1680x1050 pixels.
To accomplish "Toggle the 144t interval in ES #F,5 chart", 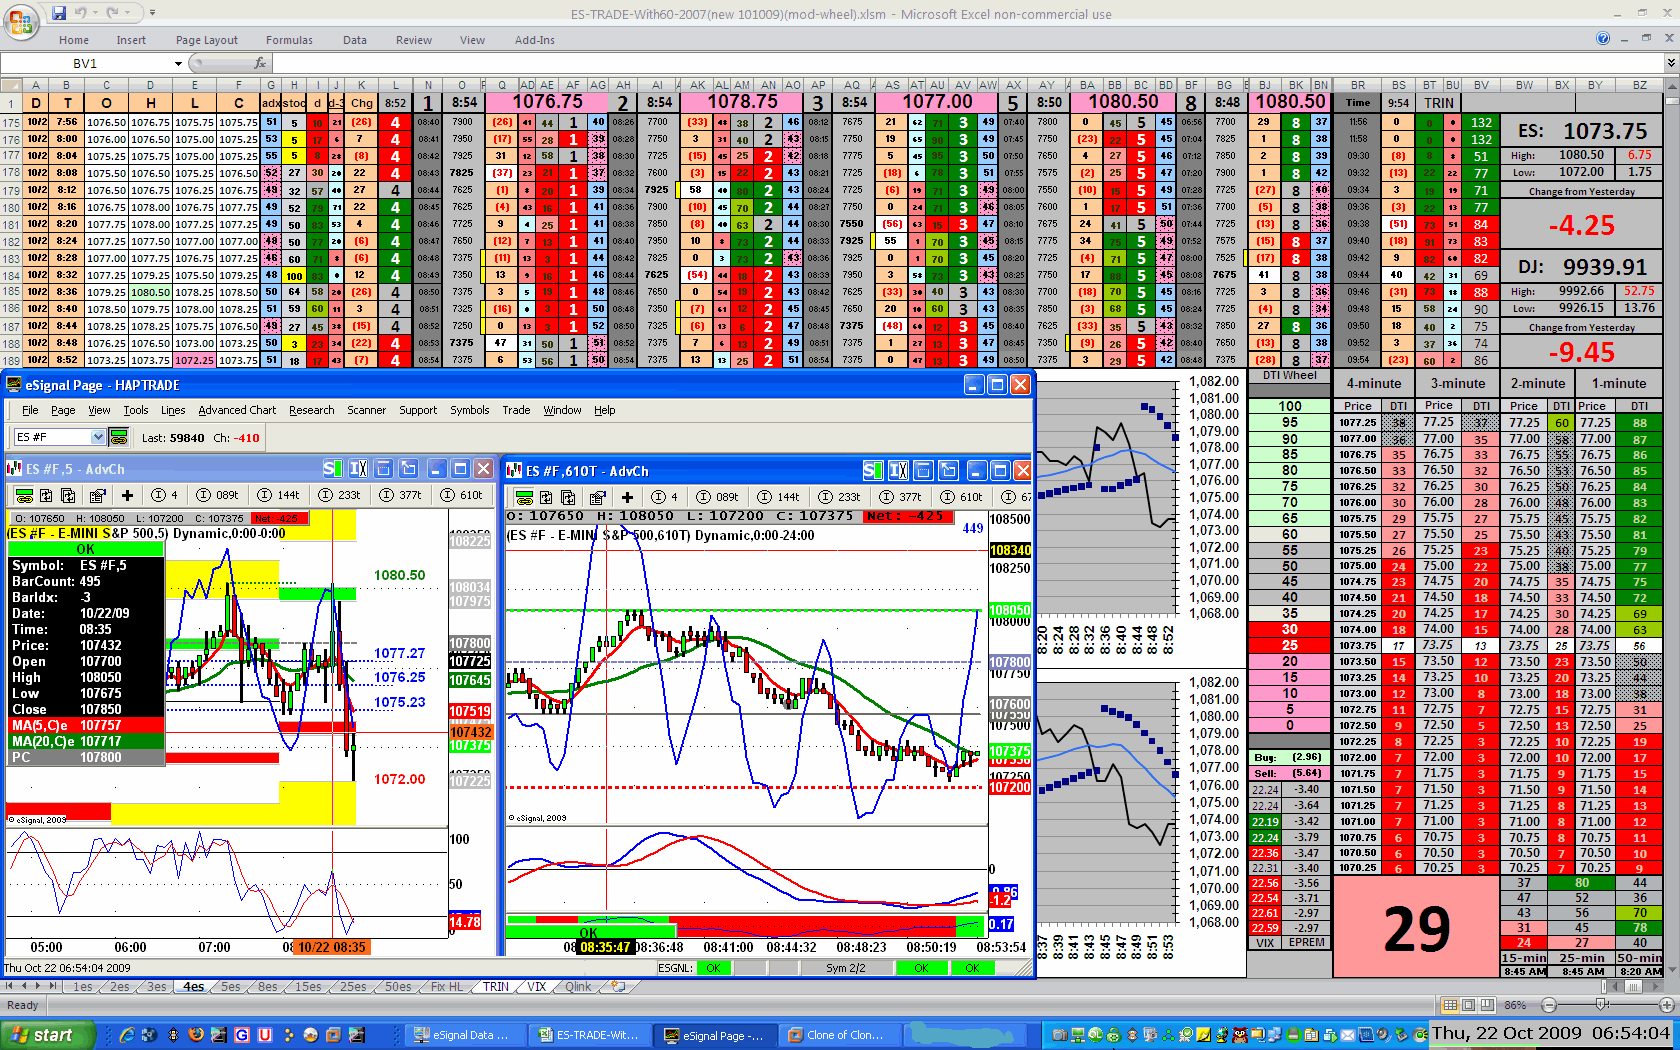I will click(x=278, y=495).
